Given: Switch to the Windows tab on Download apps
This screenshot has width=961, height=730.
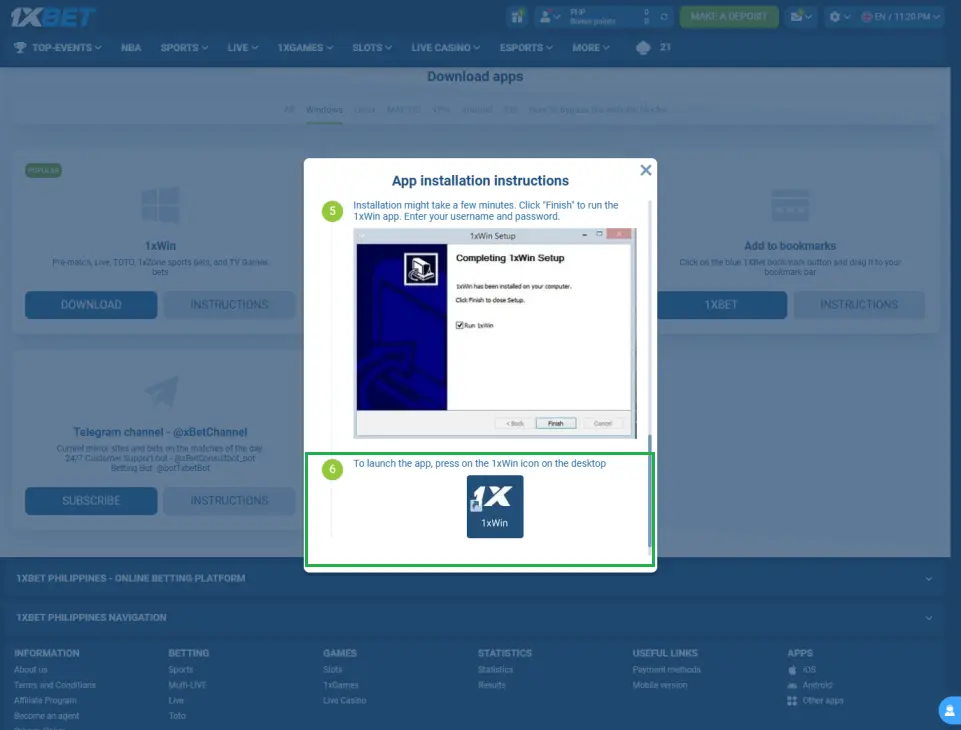Looking at the screenshot, I should pyautogui.click(x=323, y=110).
